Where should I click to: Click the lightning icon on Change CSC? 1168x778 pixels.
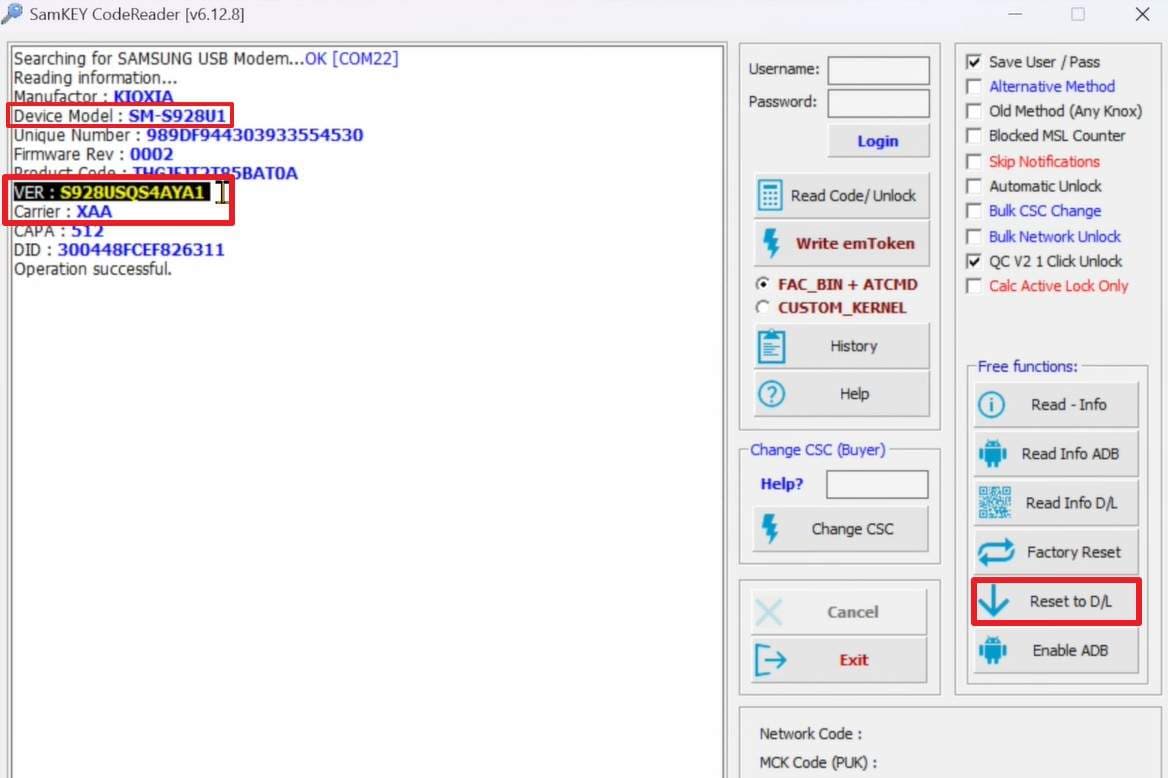tap(770, 528)
